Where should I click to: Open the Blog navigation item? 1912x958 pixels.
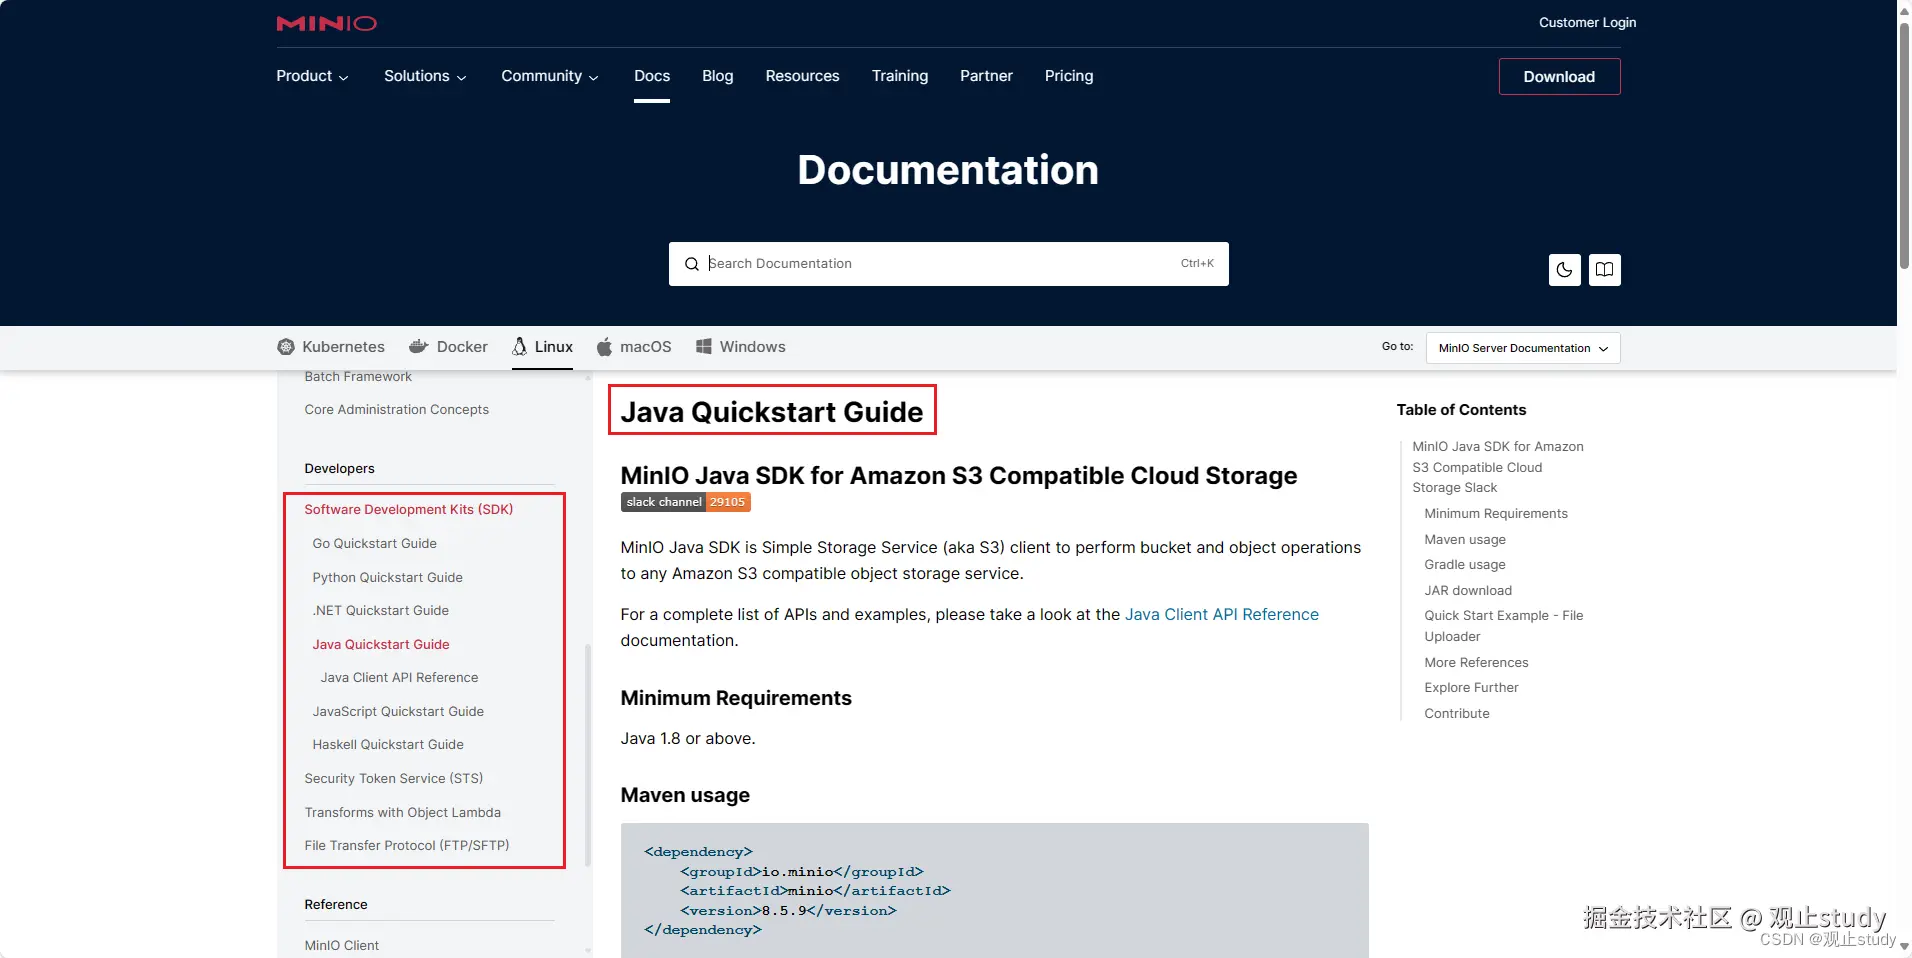tap(718, 76)
